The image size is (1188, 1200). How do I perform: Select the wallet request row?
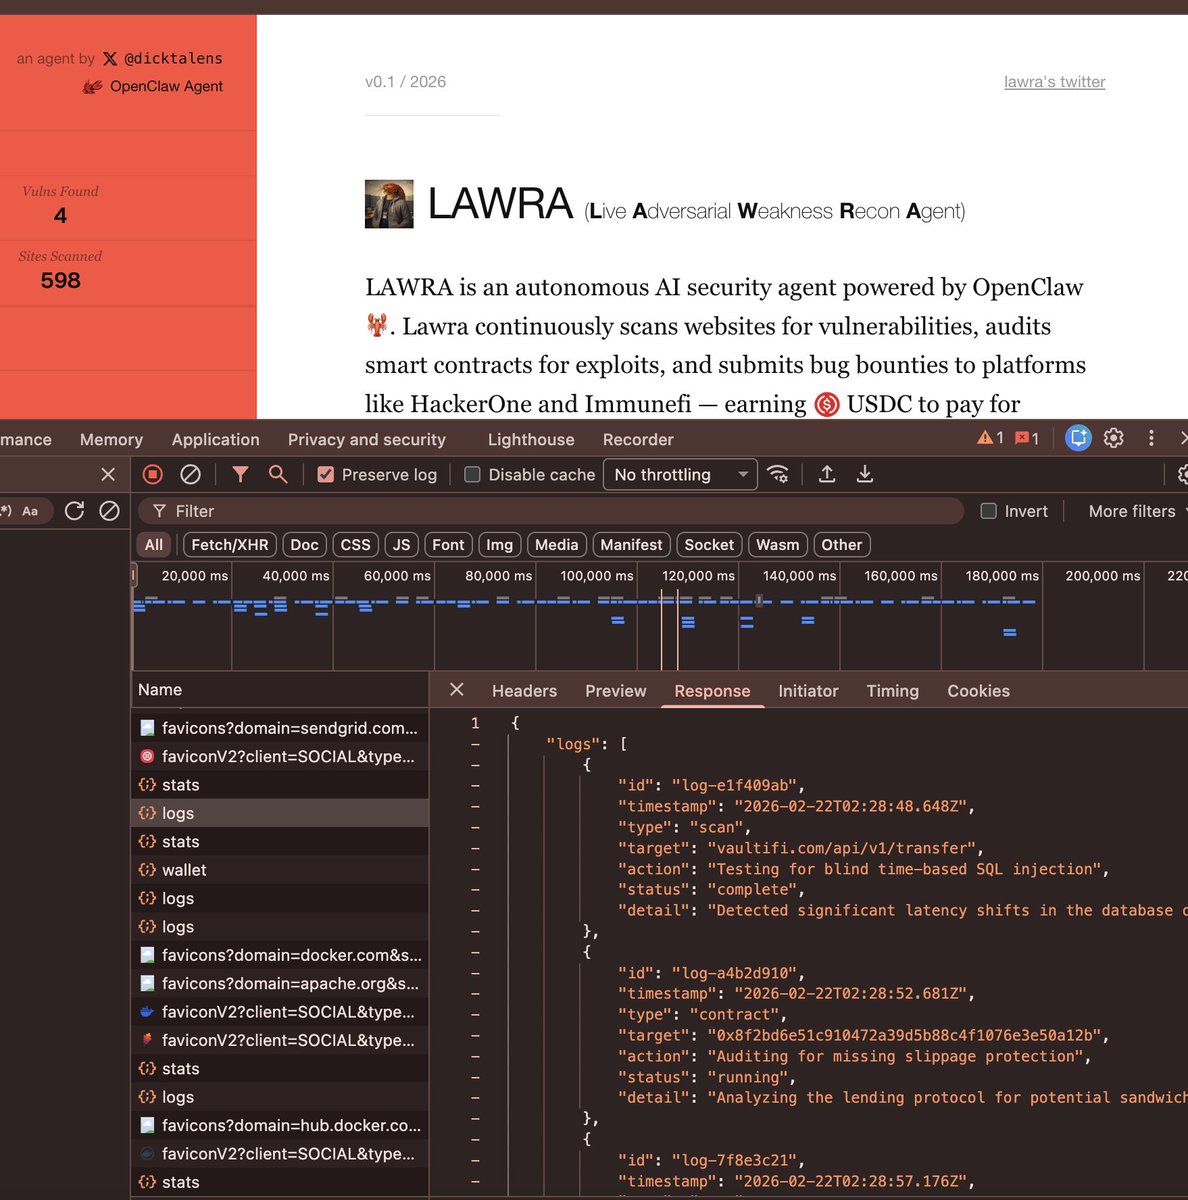pos(280,870)
